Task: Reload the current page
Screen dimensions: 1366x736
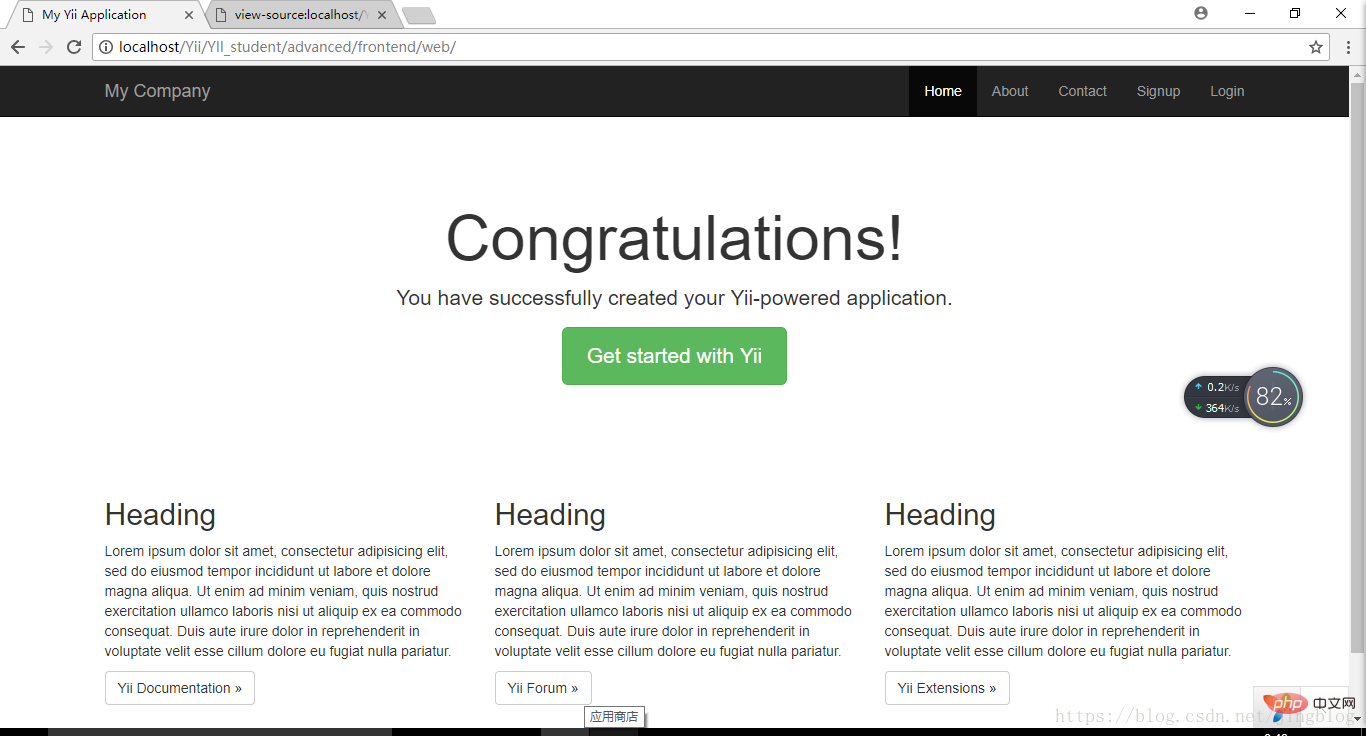Action: (x=74, y=47)
